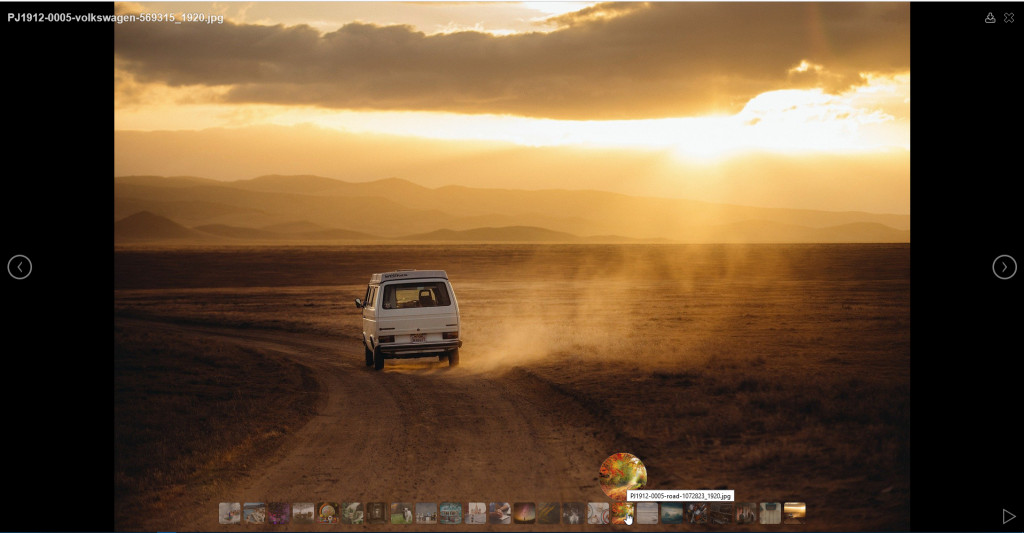Advance to the next image with right arrow
Image resolution: width=1024 pixels, height=533 pixels.
click(1004, 267)
